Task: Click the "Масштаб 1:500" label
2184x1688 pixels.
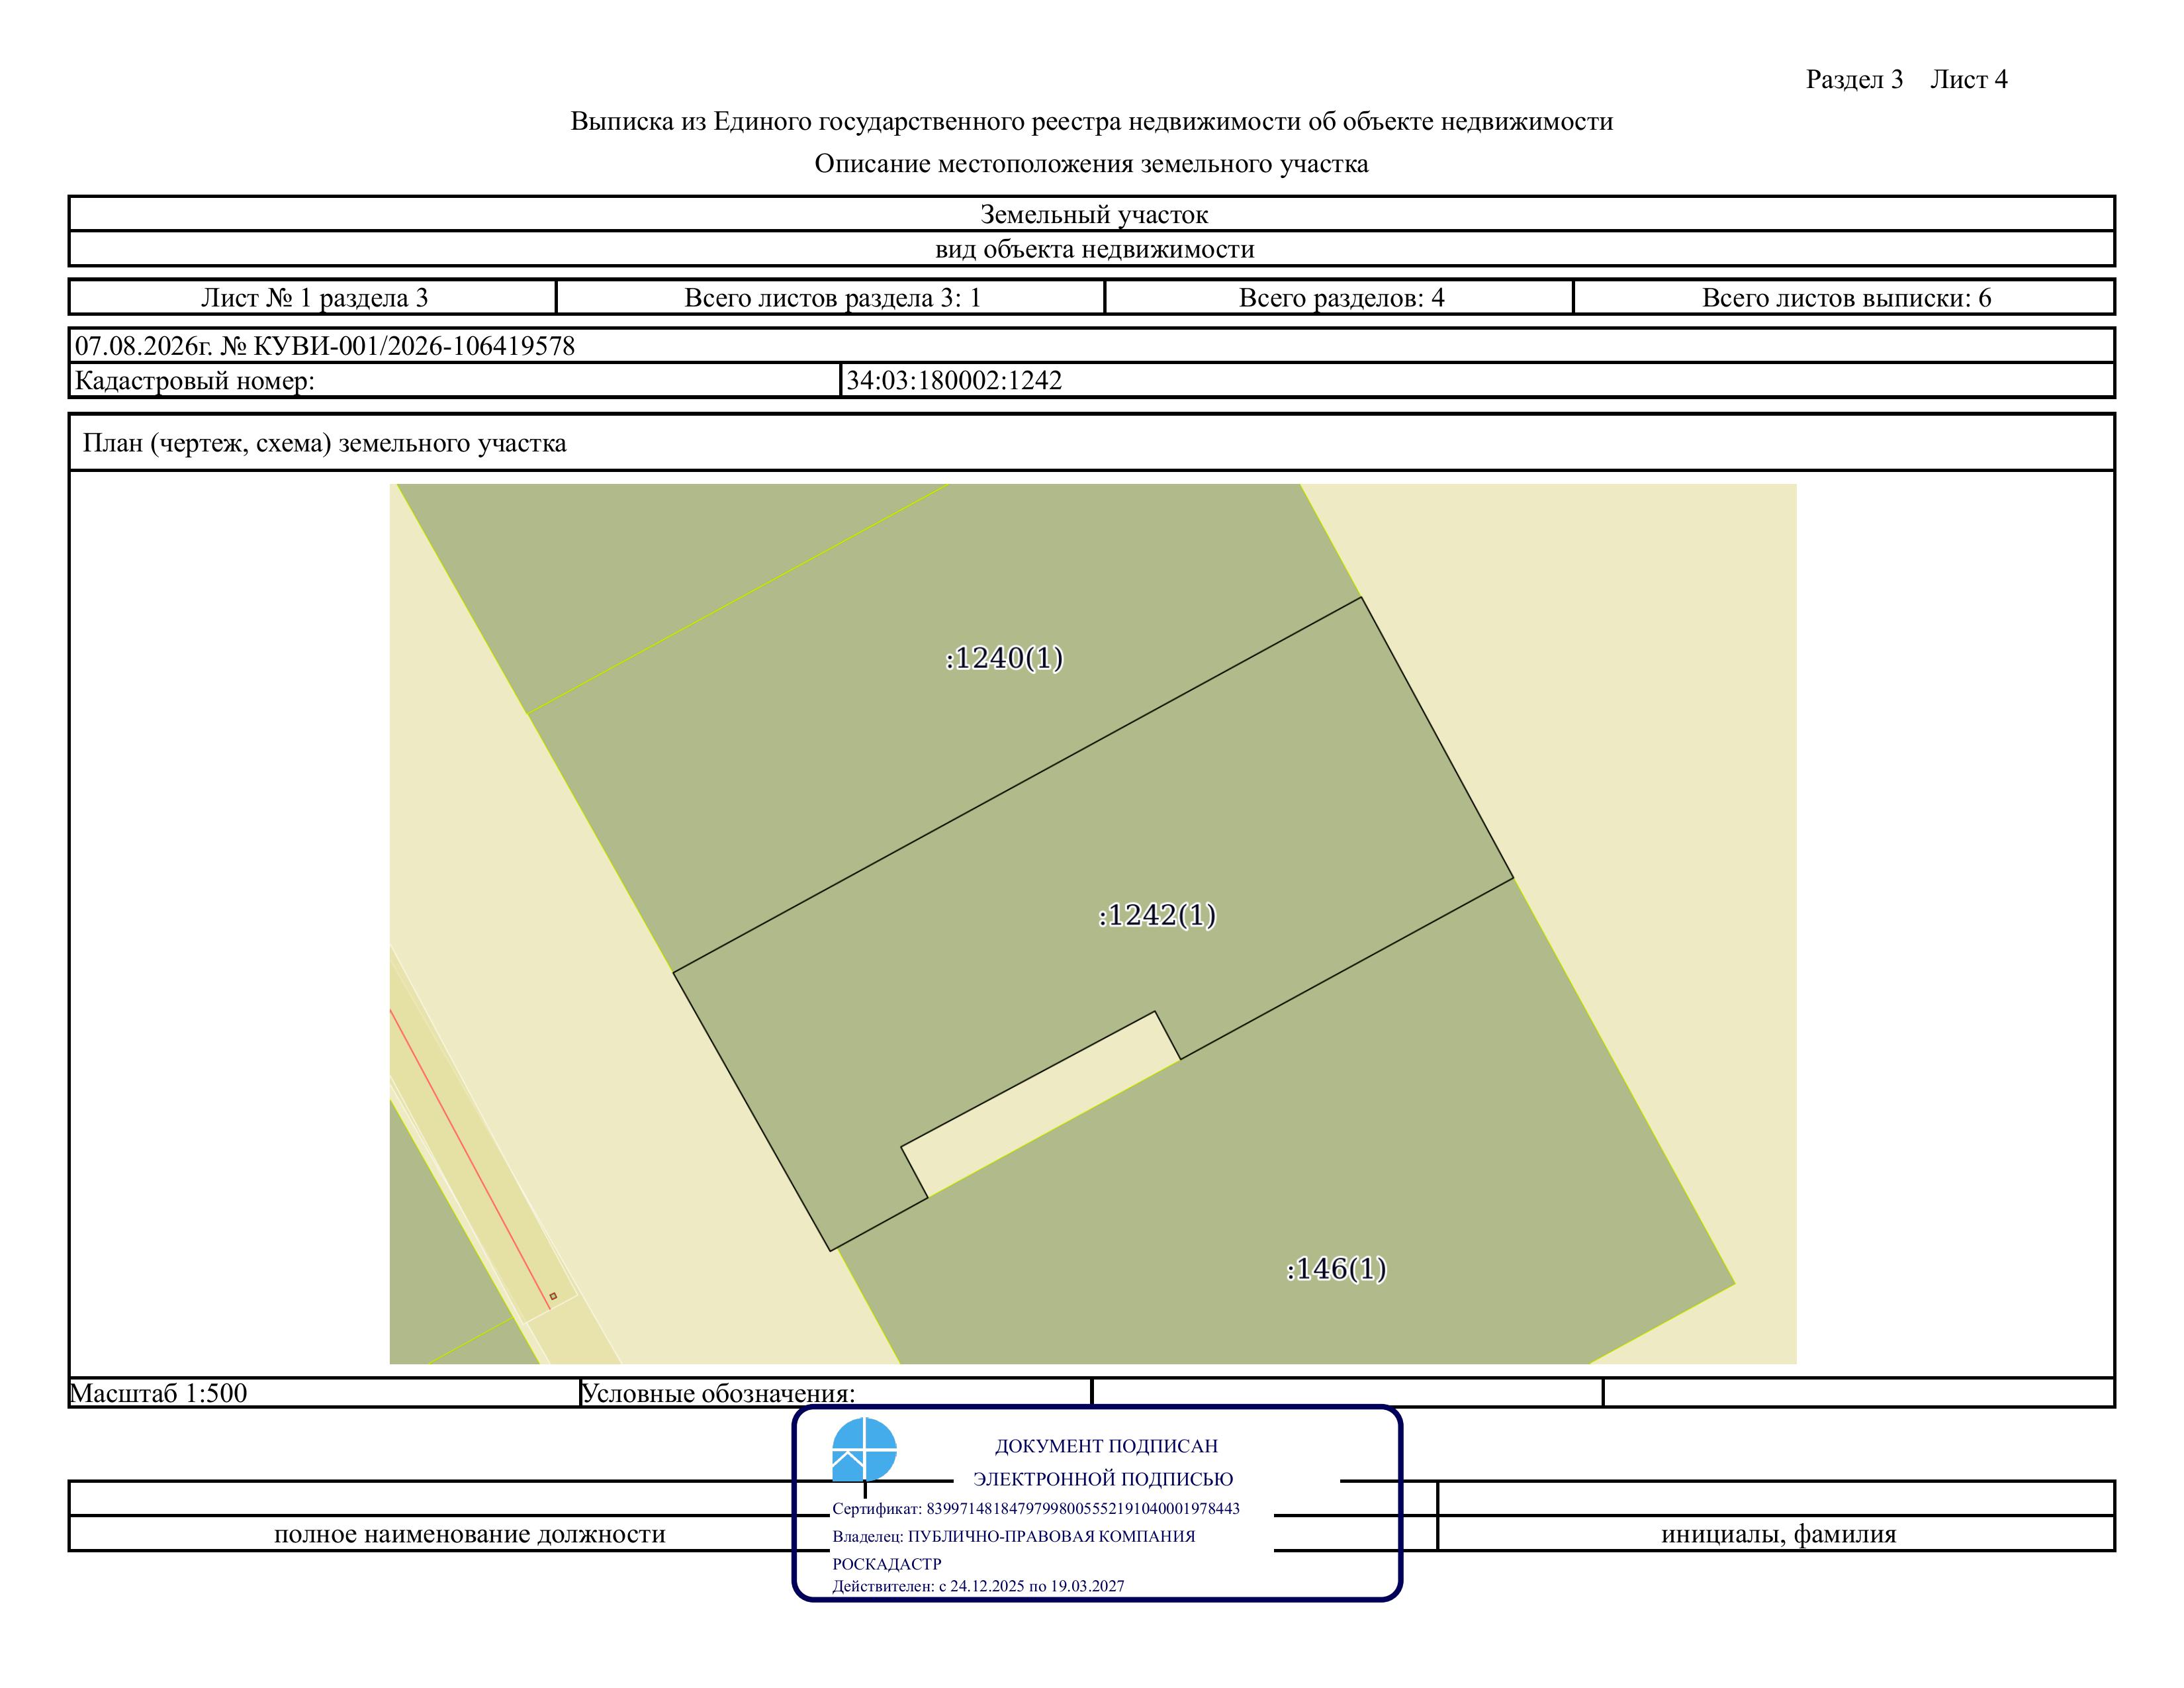Action: (158, 1393)
